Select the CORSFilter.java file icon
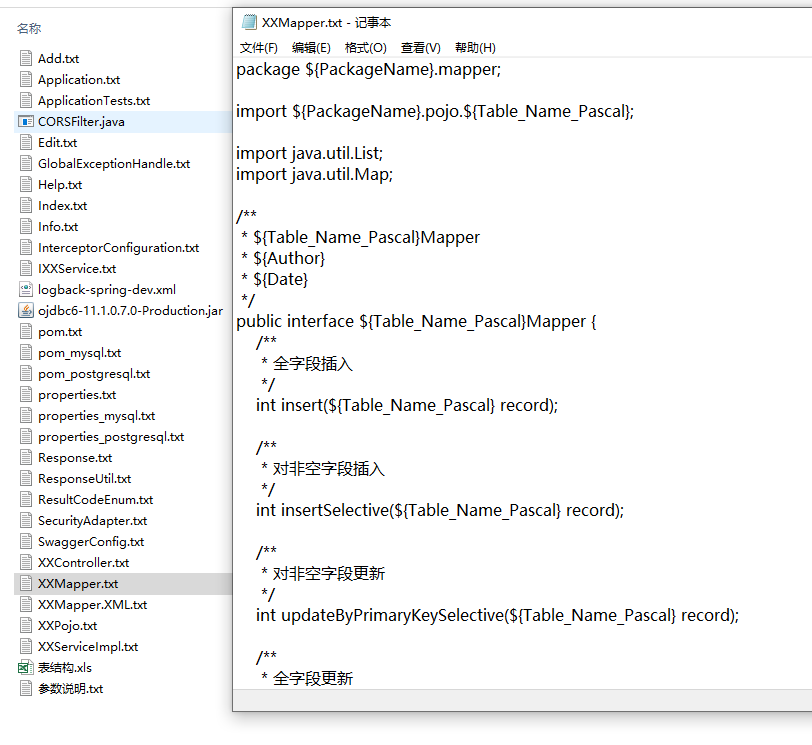The image size is (812, 745). coord(26,121)
